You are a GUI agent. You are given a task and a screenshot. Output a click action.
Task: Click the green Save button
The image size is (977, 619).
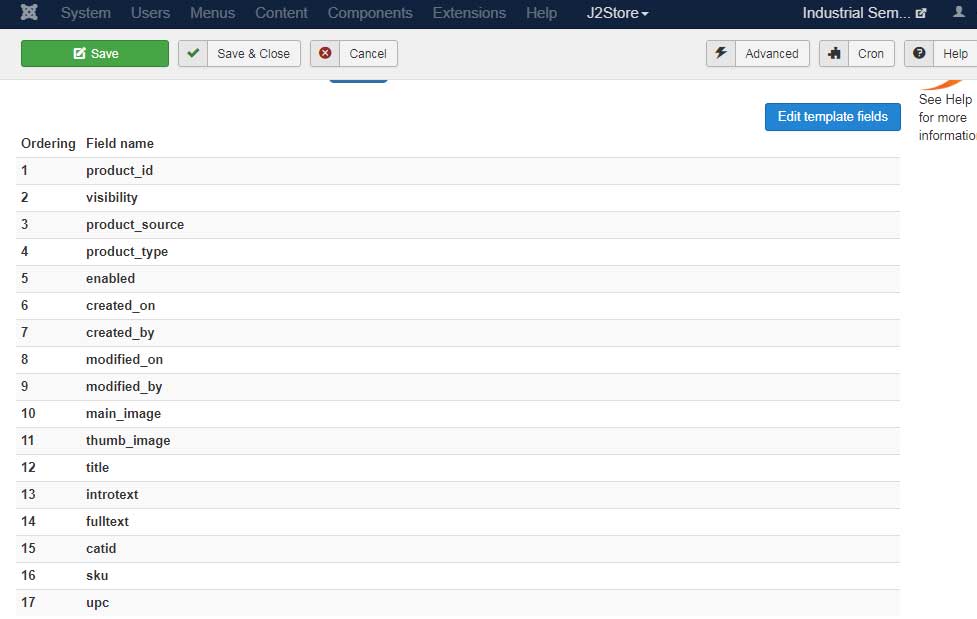point(95,54)
